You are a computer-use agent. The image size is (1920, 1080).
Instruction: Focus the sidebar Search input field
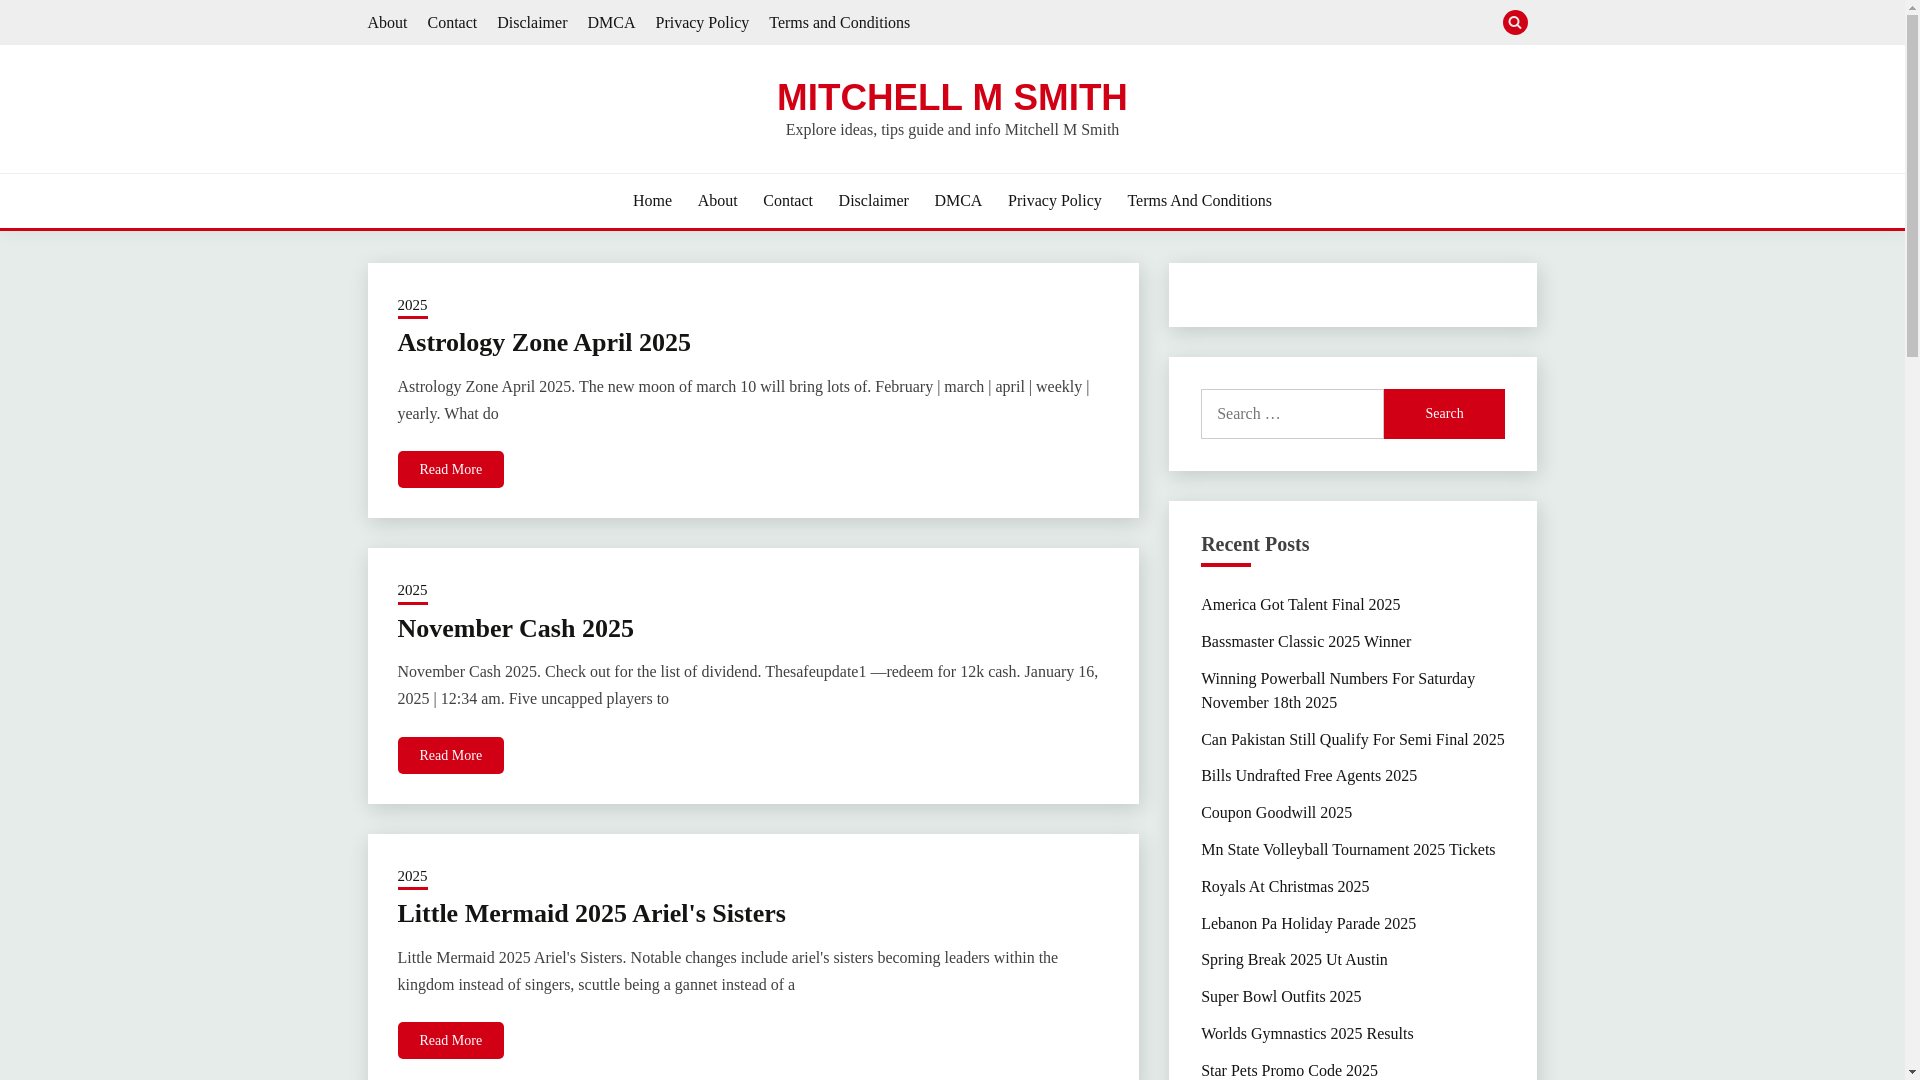(1292, 414)
